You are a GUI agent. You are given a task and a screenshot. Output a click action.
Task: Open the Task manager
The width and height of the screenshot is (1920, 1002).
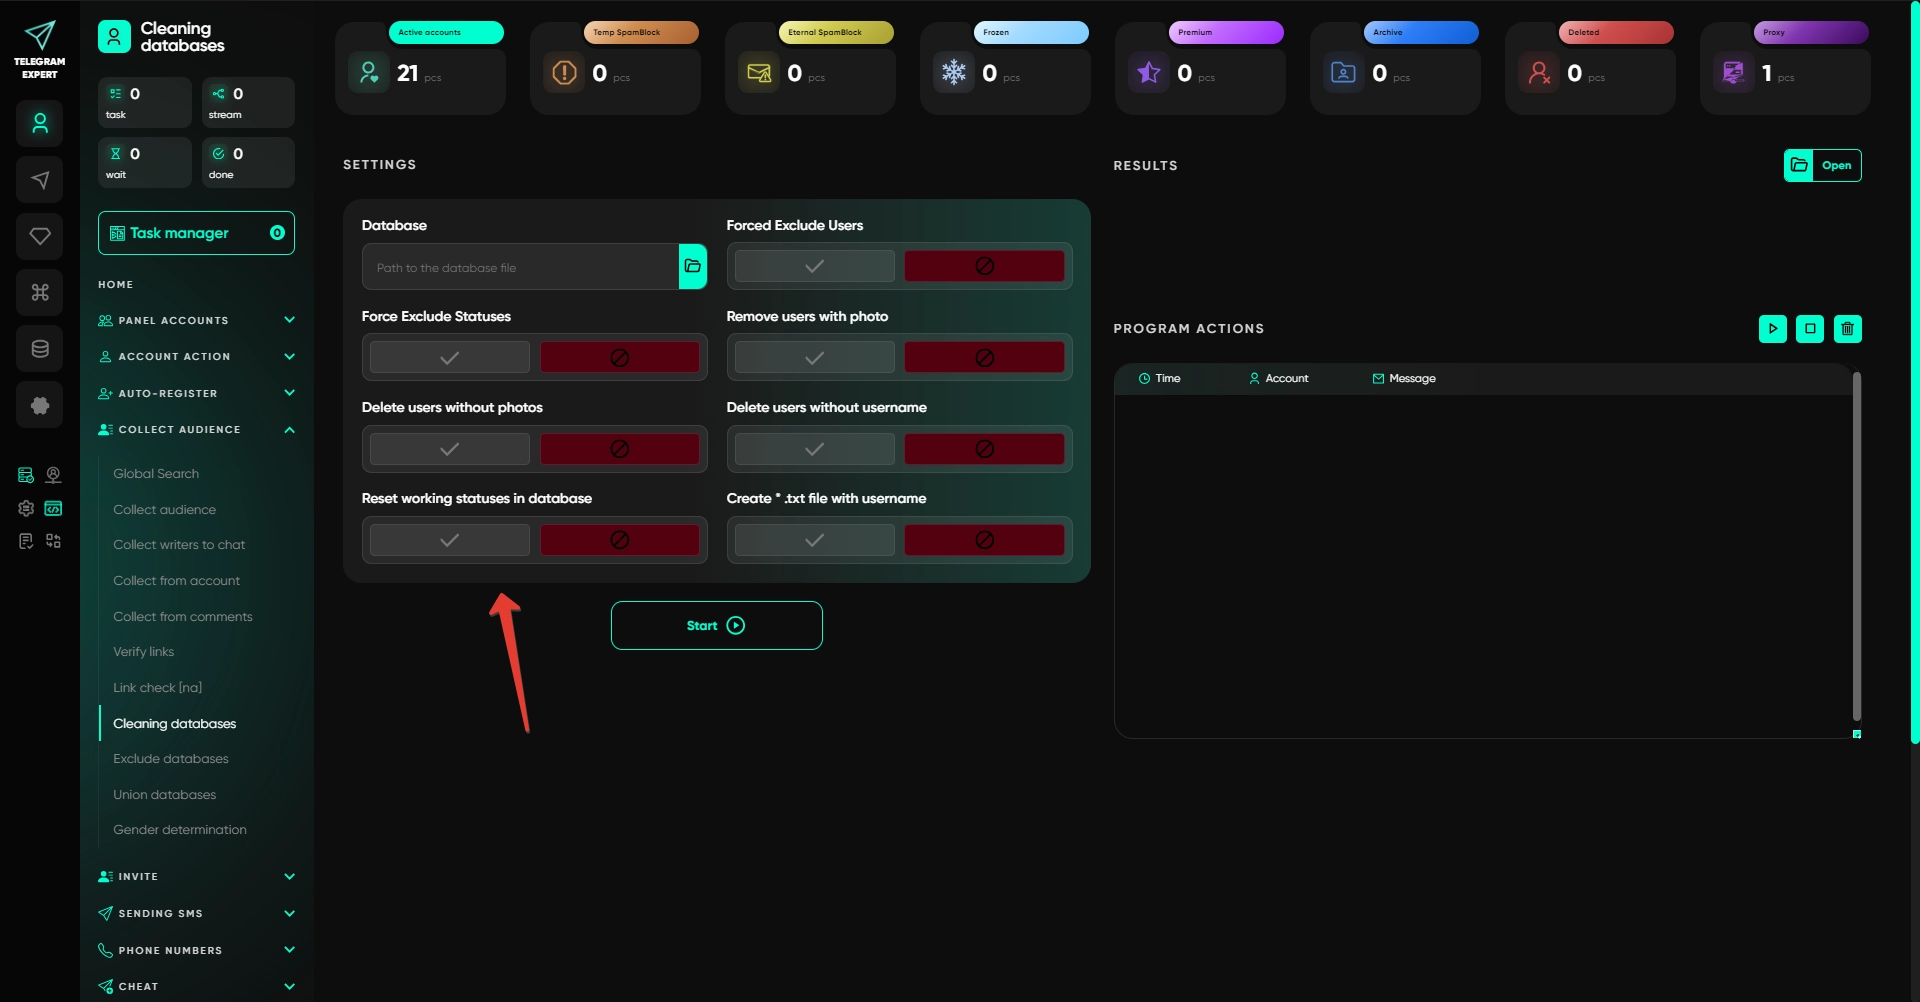[196, 233]
